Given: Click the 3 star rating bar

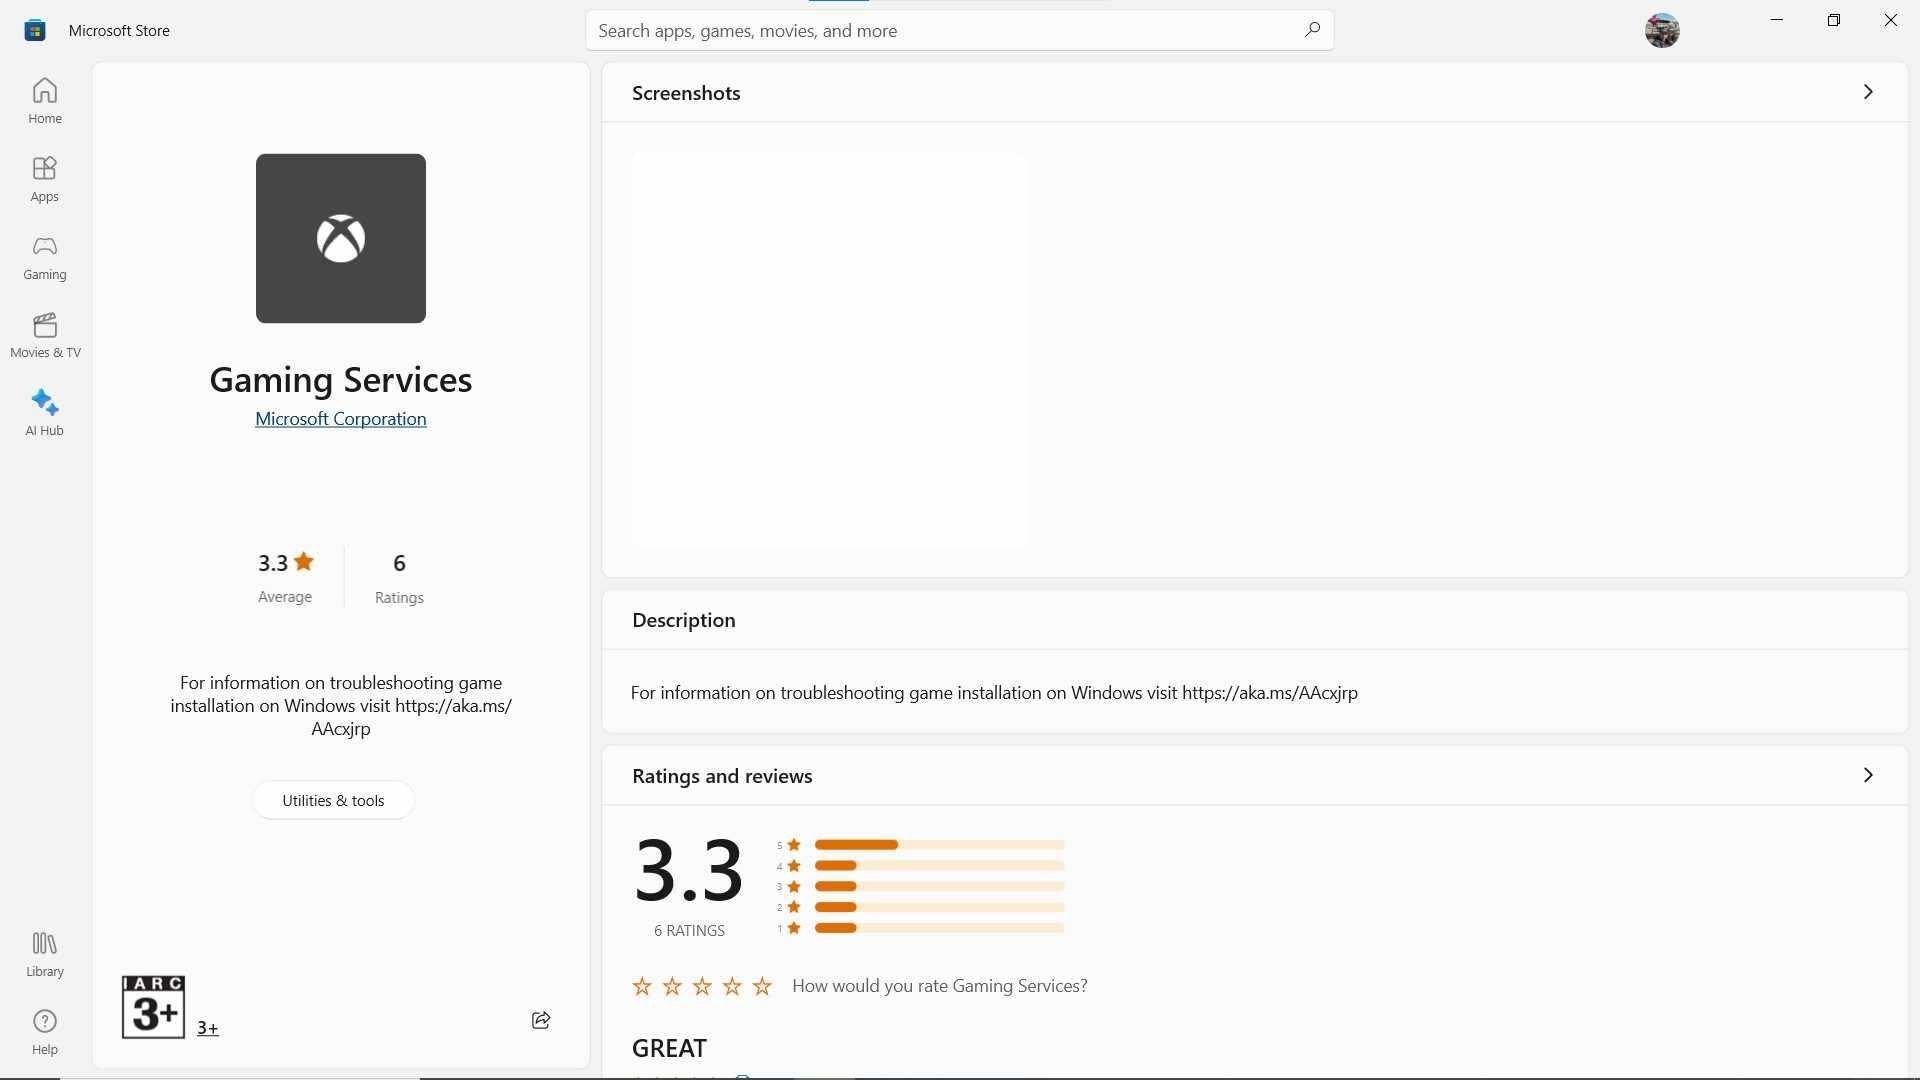Looking at the screenshot, I should (939, 887).
